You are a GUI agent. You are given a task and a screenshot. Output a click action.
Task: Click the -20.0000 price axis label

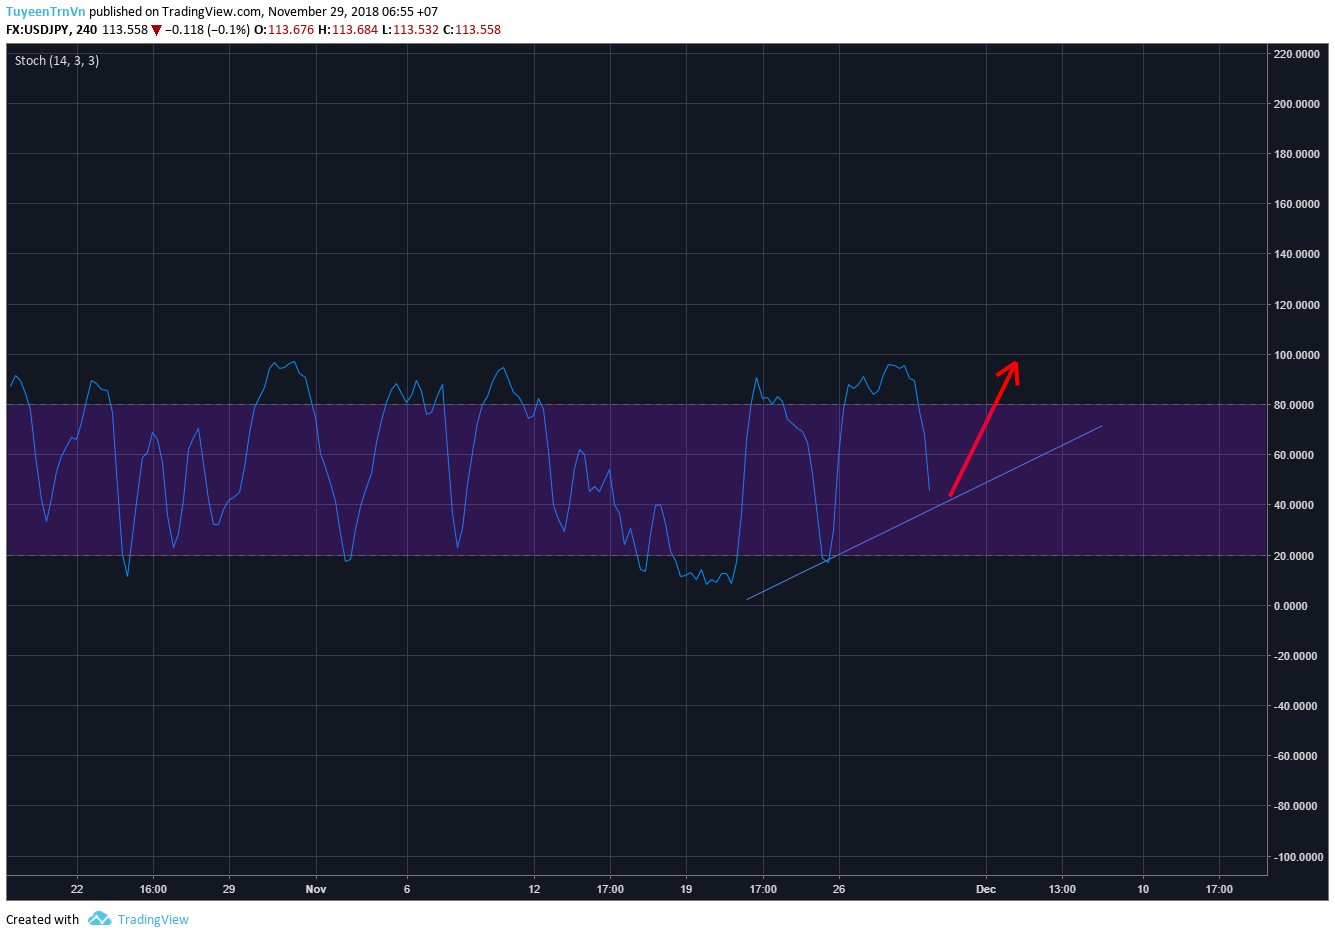point(1295,656)
